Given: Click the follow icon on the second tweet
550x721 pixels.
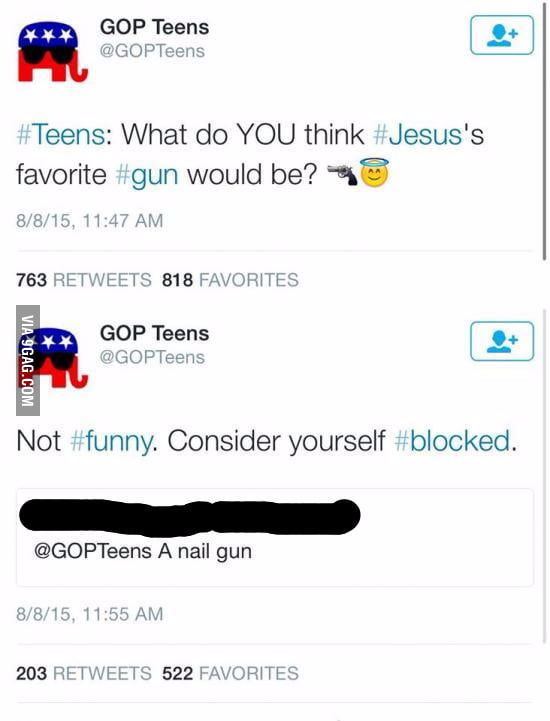Looking at the screenshot, I should click(502, 341).
